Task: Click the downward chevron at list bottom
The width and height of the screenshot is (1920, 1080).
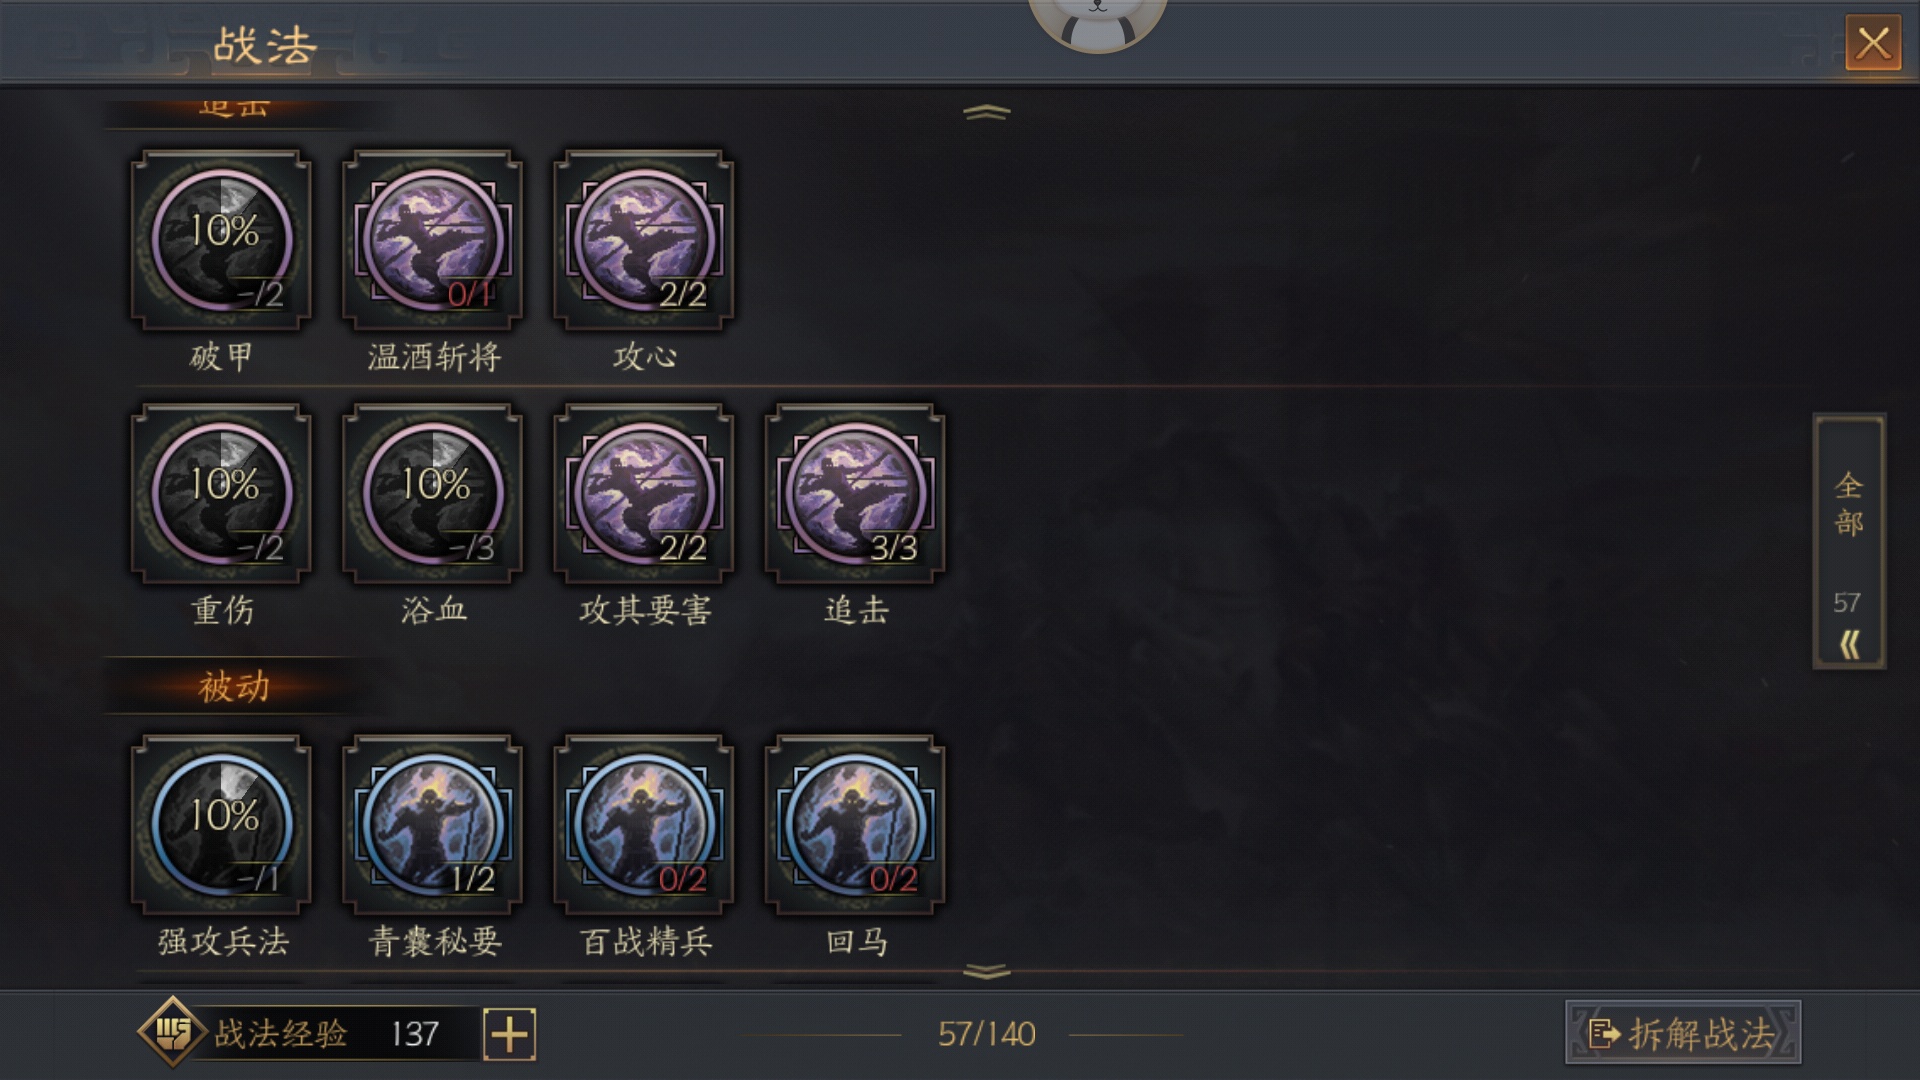Action: point(987,972)
